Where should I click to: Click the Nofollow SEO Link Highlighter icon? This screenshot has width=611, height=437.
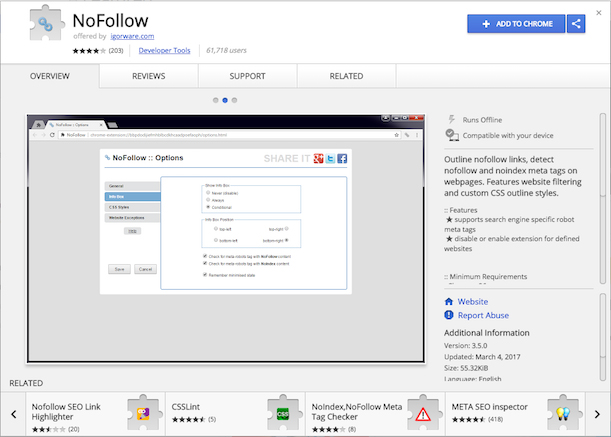(143, 413)
